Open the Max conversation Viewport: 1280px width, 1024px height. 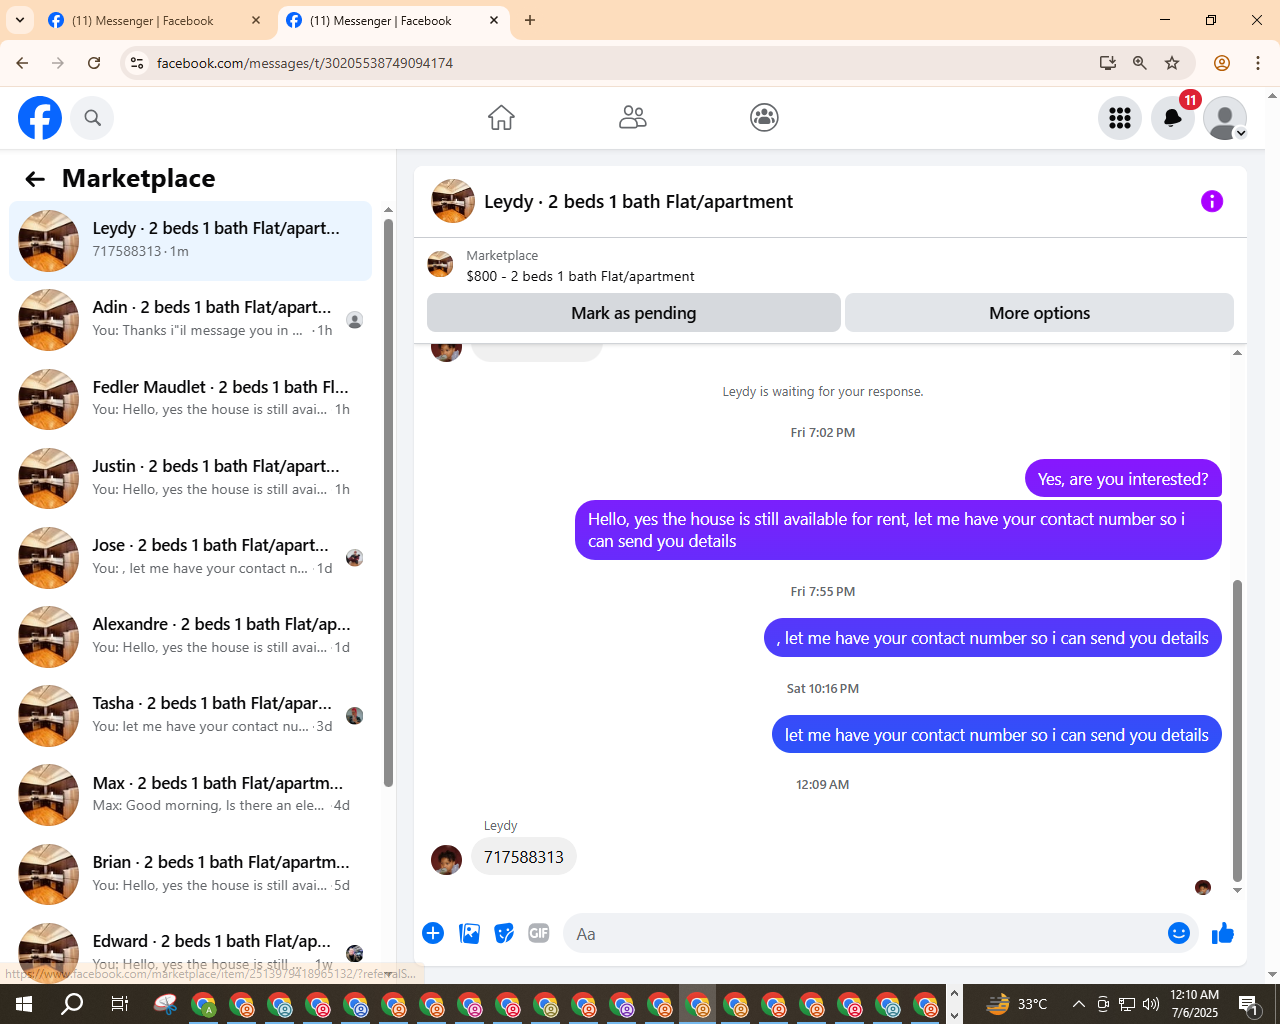pyautogui.click(x=190, y=795)
